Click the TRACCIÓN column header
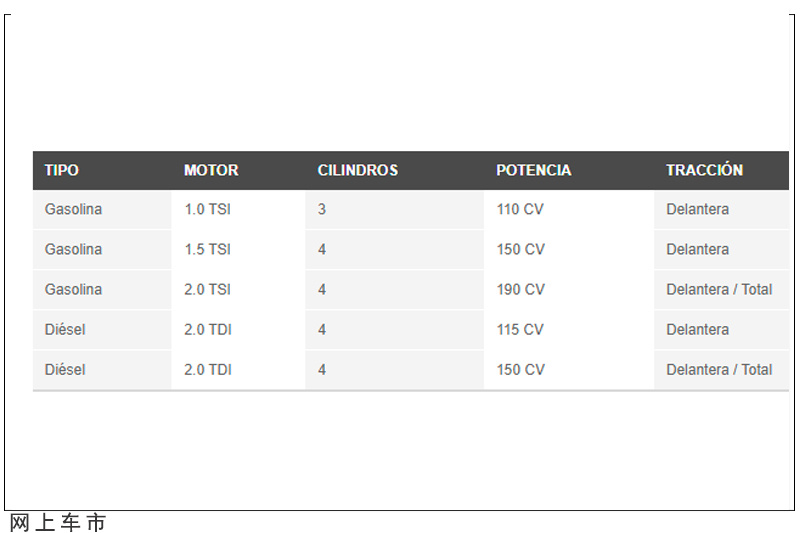800x533 pixels. [705, 170]
